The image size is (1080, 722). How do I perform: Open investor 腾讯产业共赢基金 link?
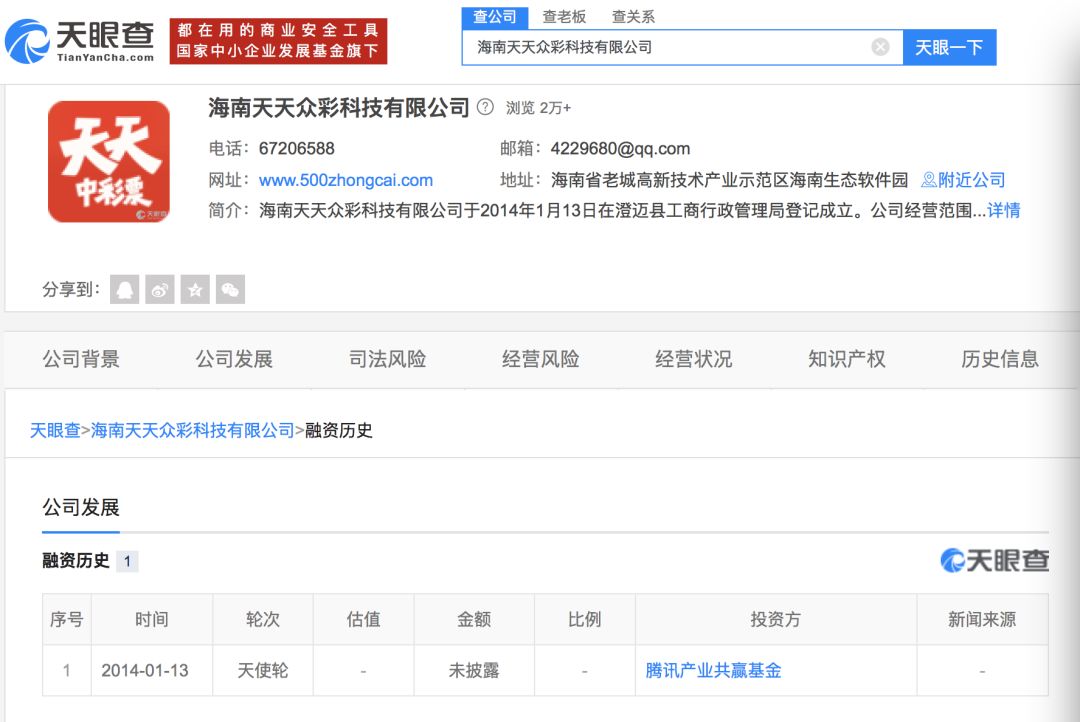tap(714, 670)
